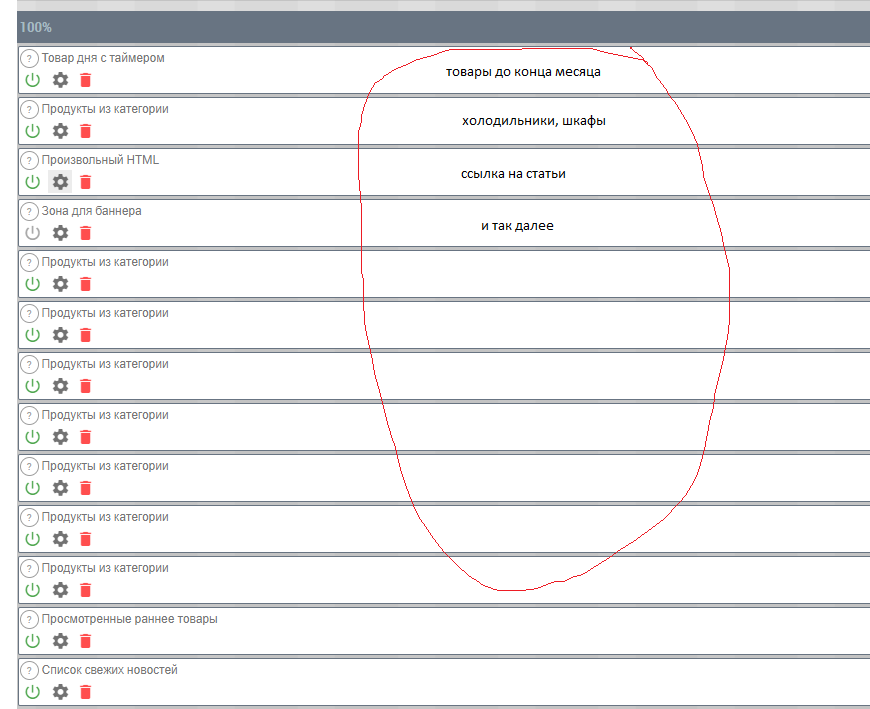The height and width of the screenshot is (709, 870).
Task: Disable the Произвольный HTML module
Action: (x=32, y=182)
